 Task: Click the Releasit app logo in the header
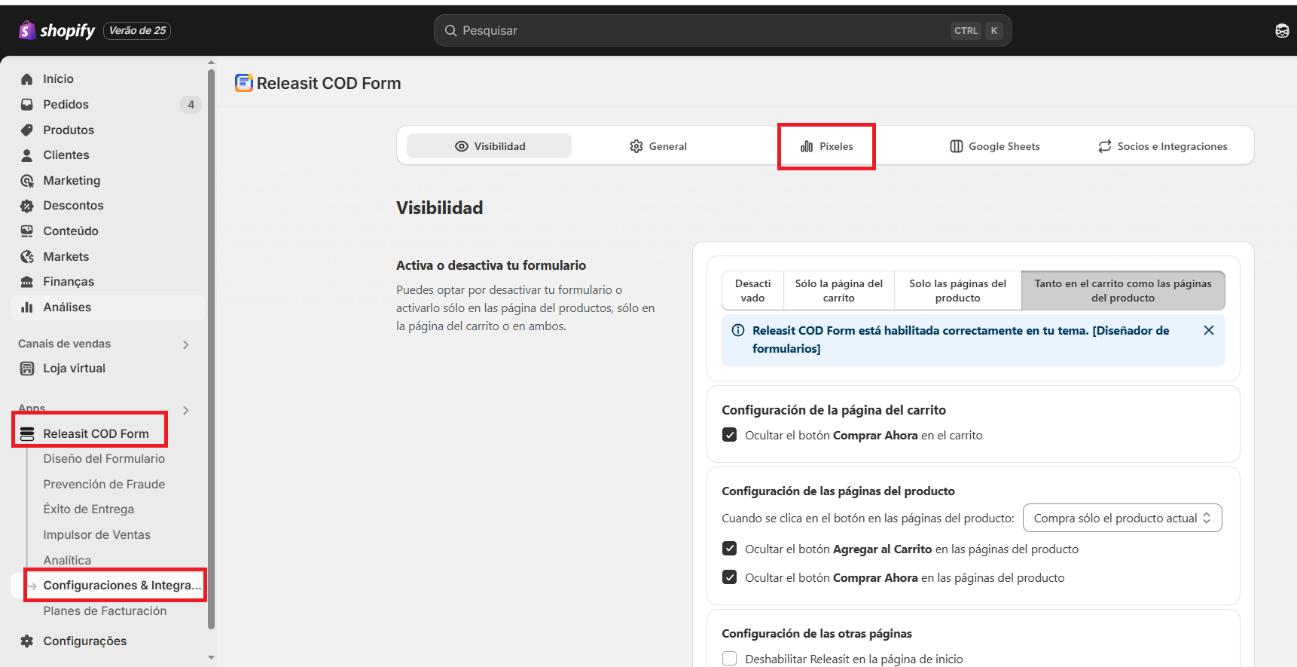point(243,83)
